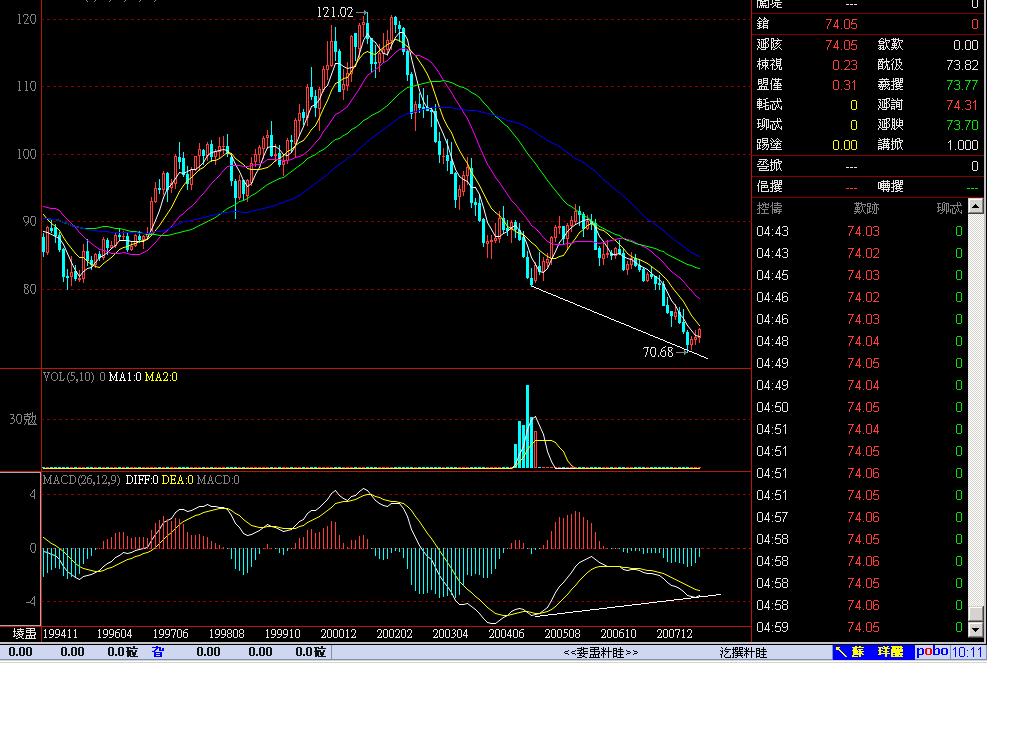Click the 200012 date label on time axis
Image resolution: width=1024 pixels, height=743 pixels.
pos(338,634)
